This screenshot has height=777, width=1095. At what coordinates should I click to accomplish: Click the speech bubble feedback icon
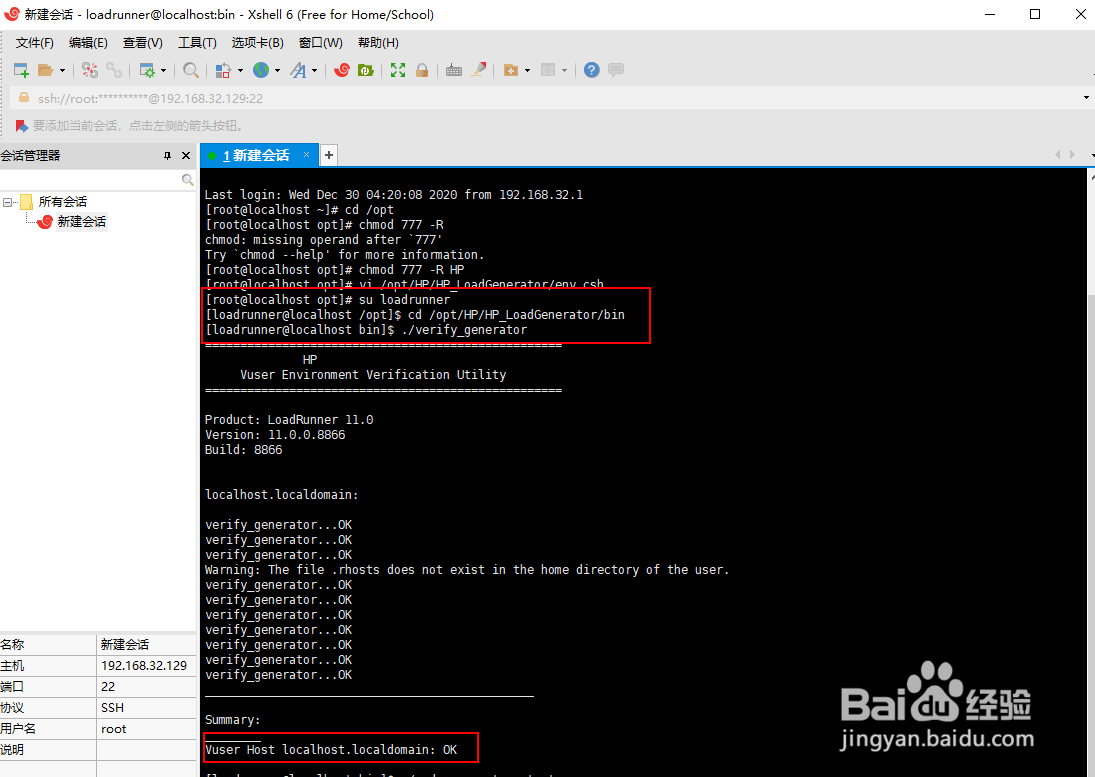[x=616, y=70]
